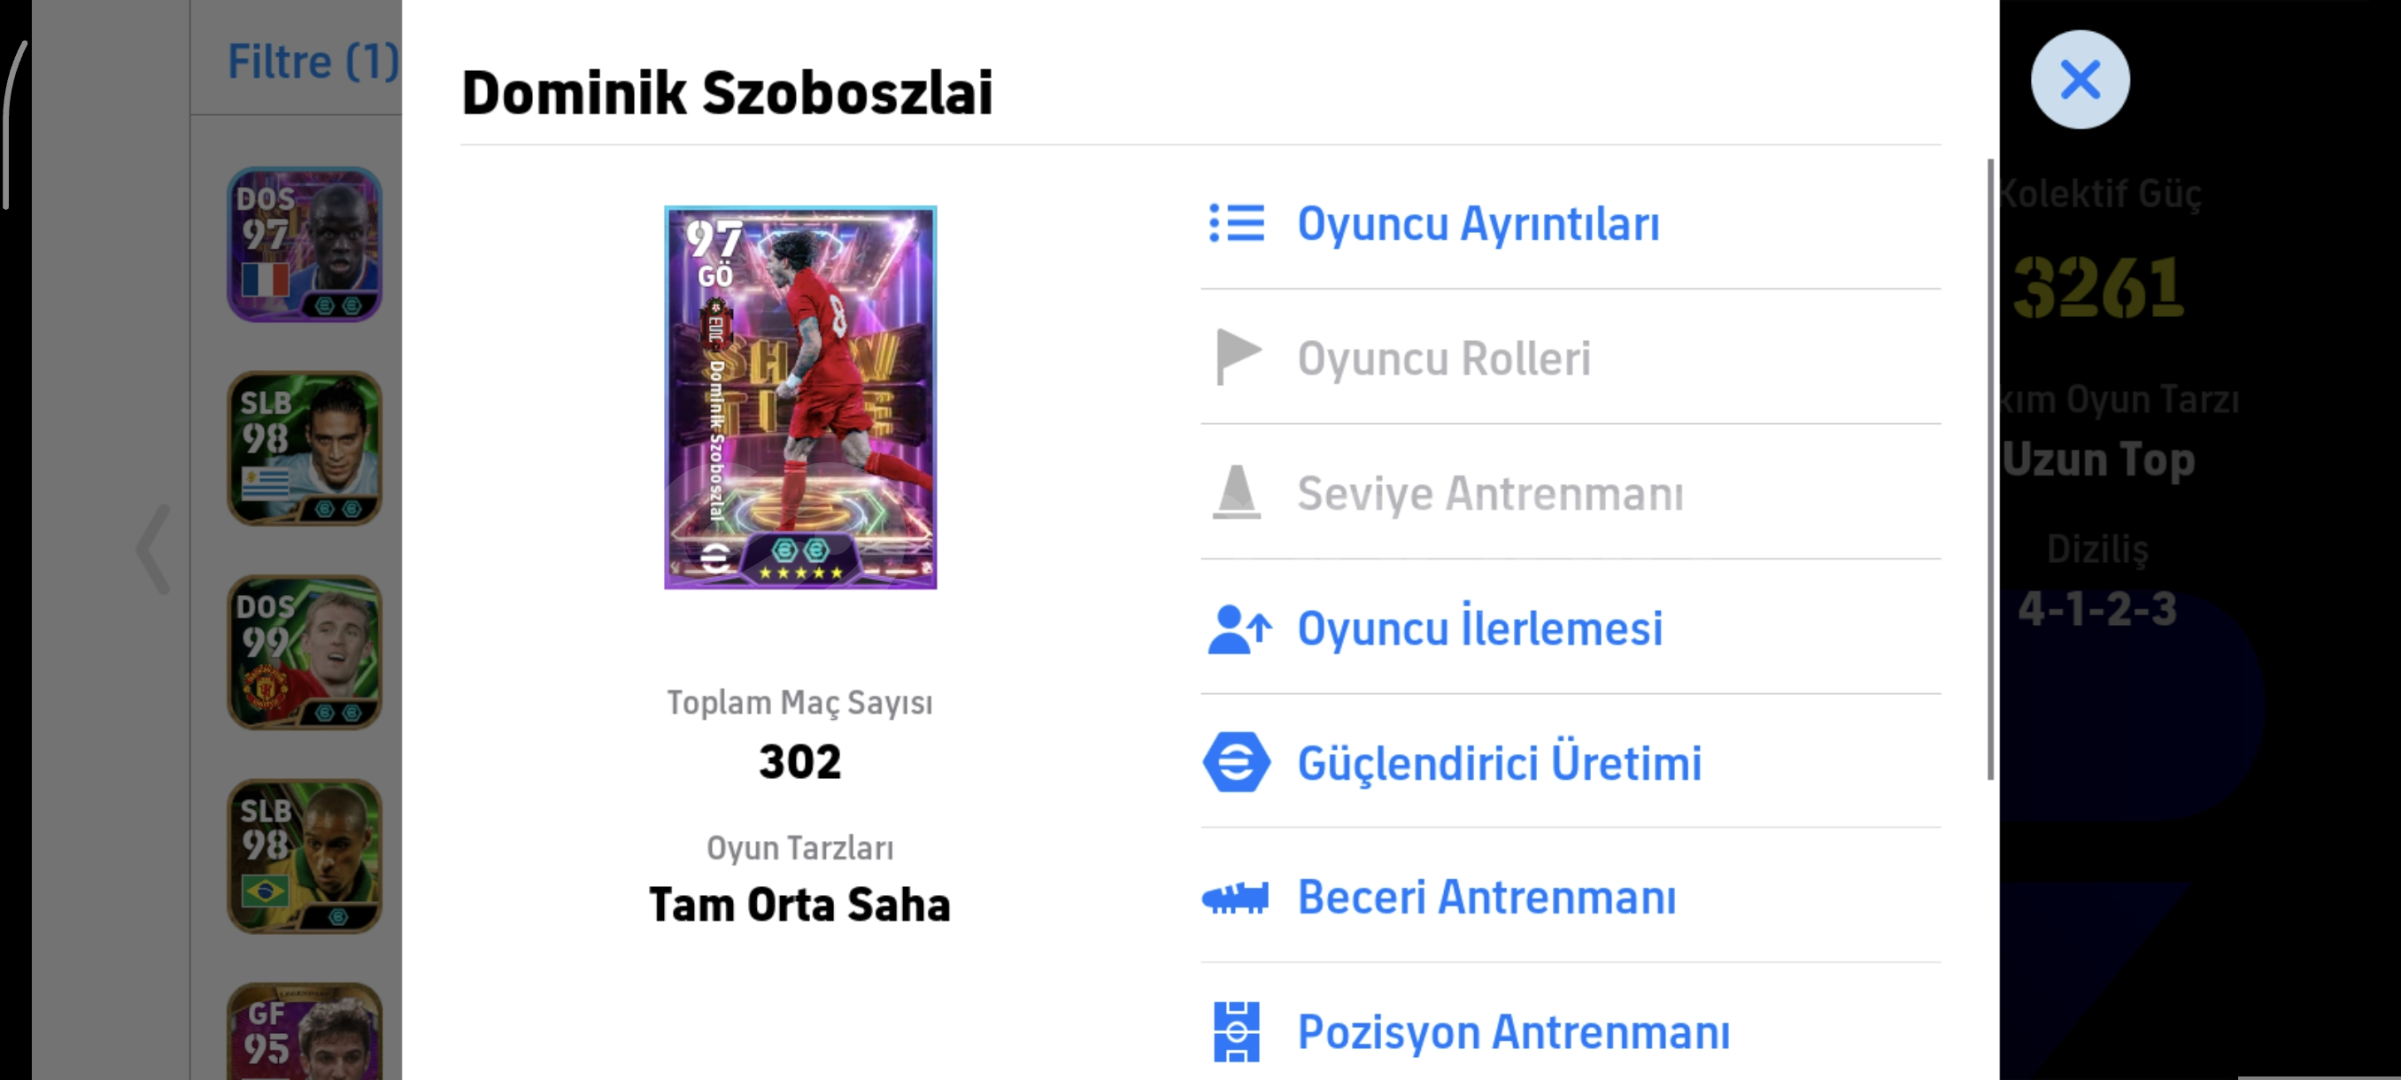This screenshot has width=2401, height=1080.
Task: Select the SLB 98 Brazil player card
Action: (x=305, y=856)
